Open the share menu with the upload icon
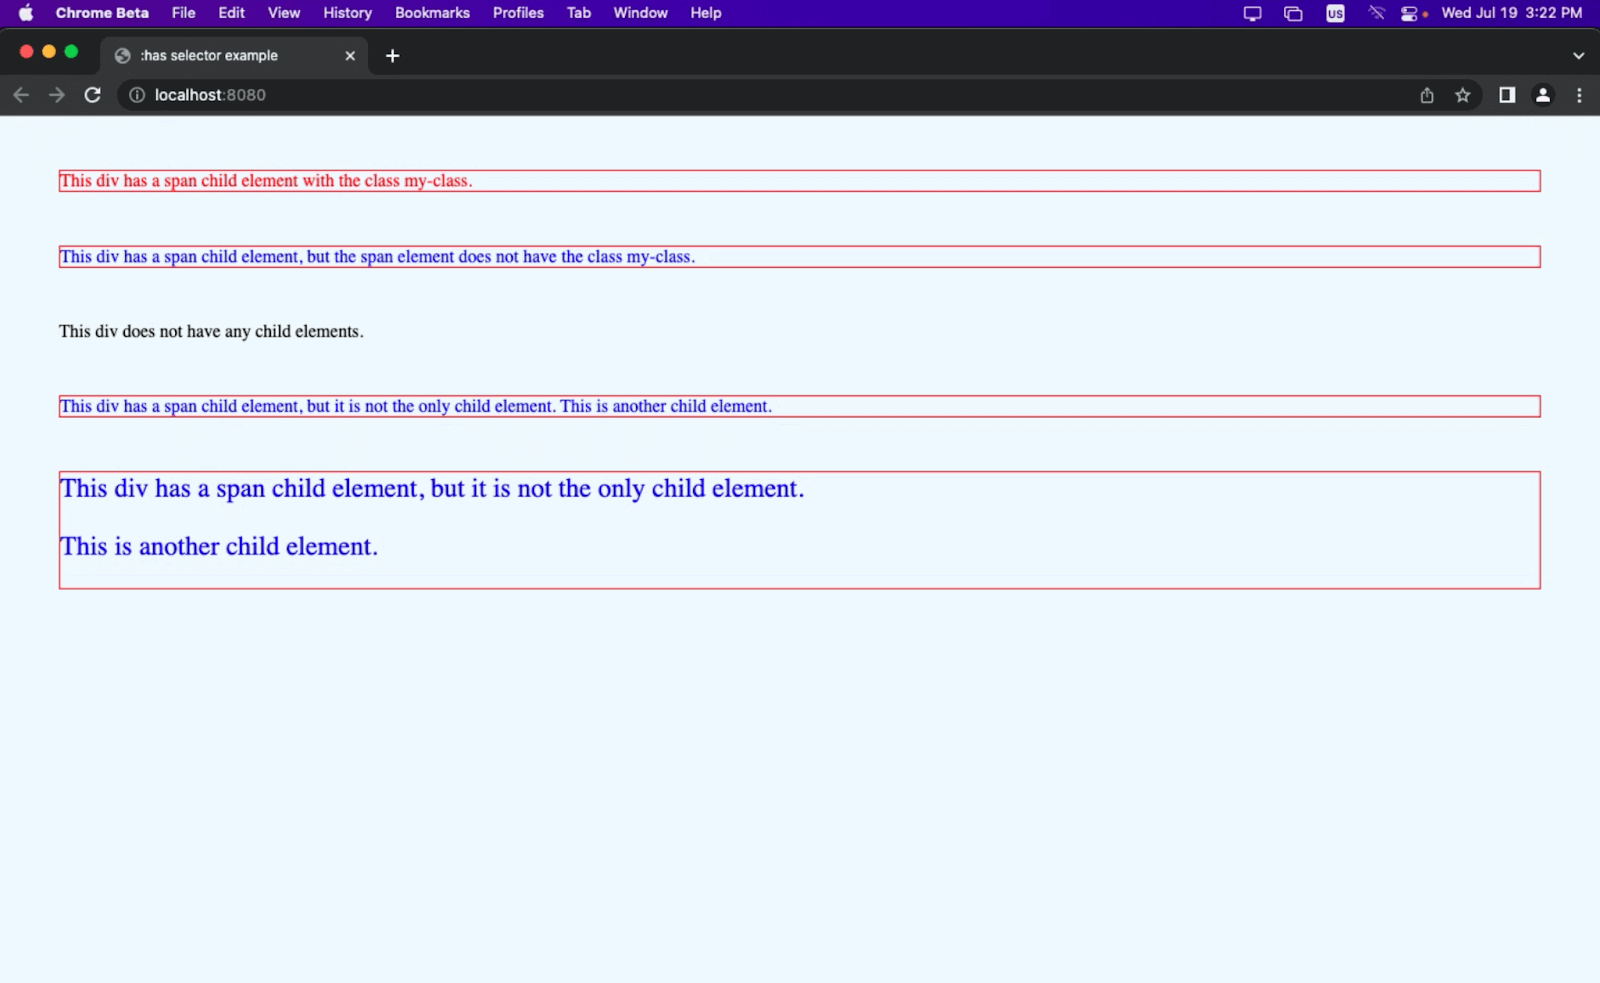This screenshot has height=983, width=1600. 1427,95
